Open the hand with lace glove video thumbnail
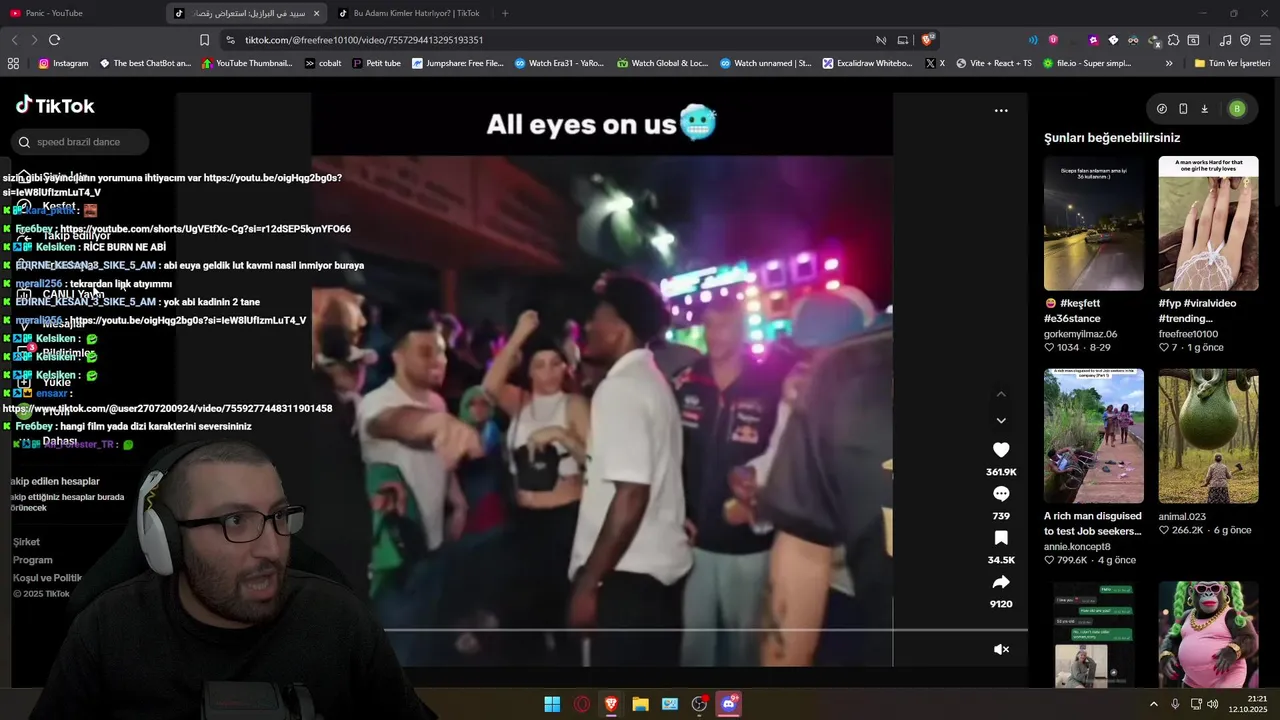The height and width of the screenshot is (720, 1280). 1208,223
